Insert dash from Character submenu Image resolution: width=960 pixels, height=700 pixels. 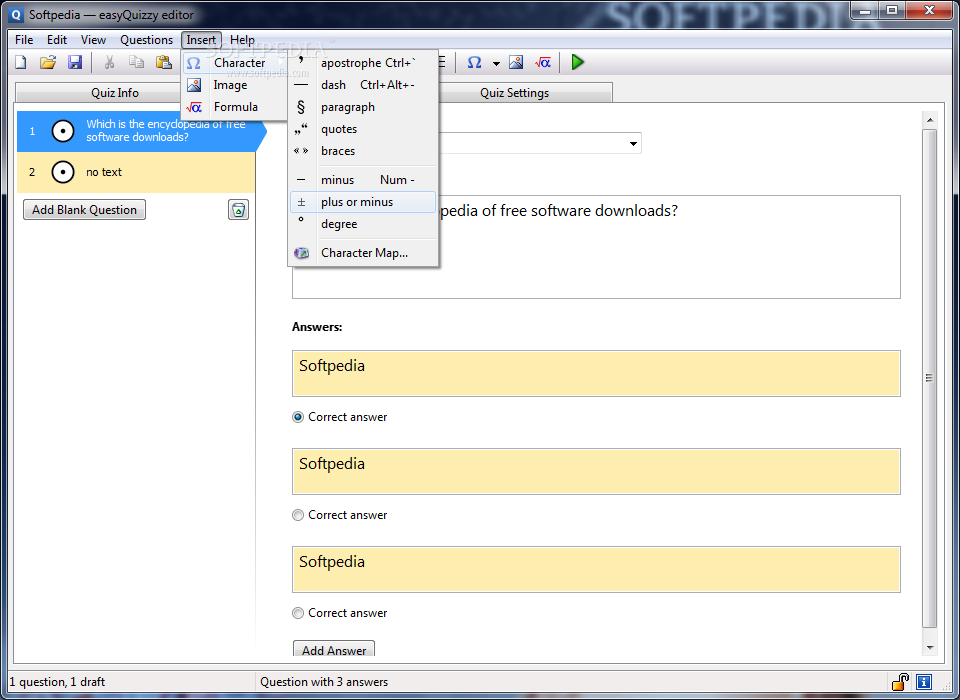tap(364, 85)
